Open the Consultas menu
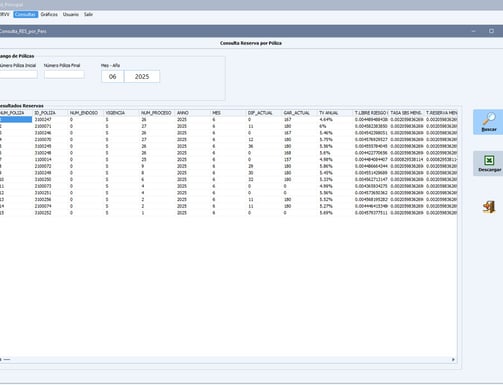This screenshot has height=385, width=503. point(25,14)
